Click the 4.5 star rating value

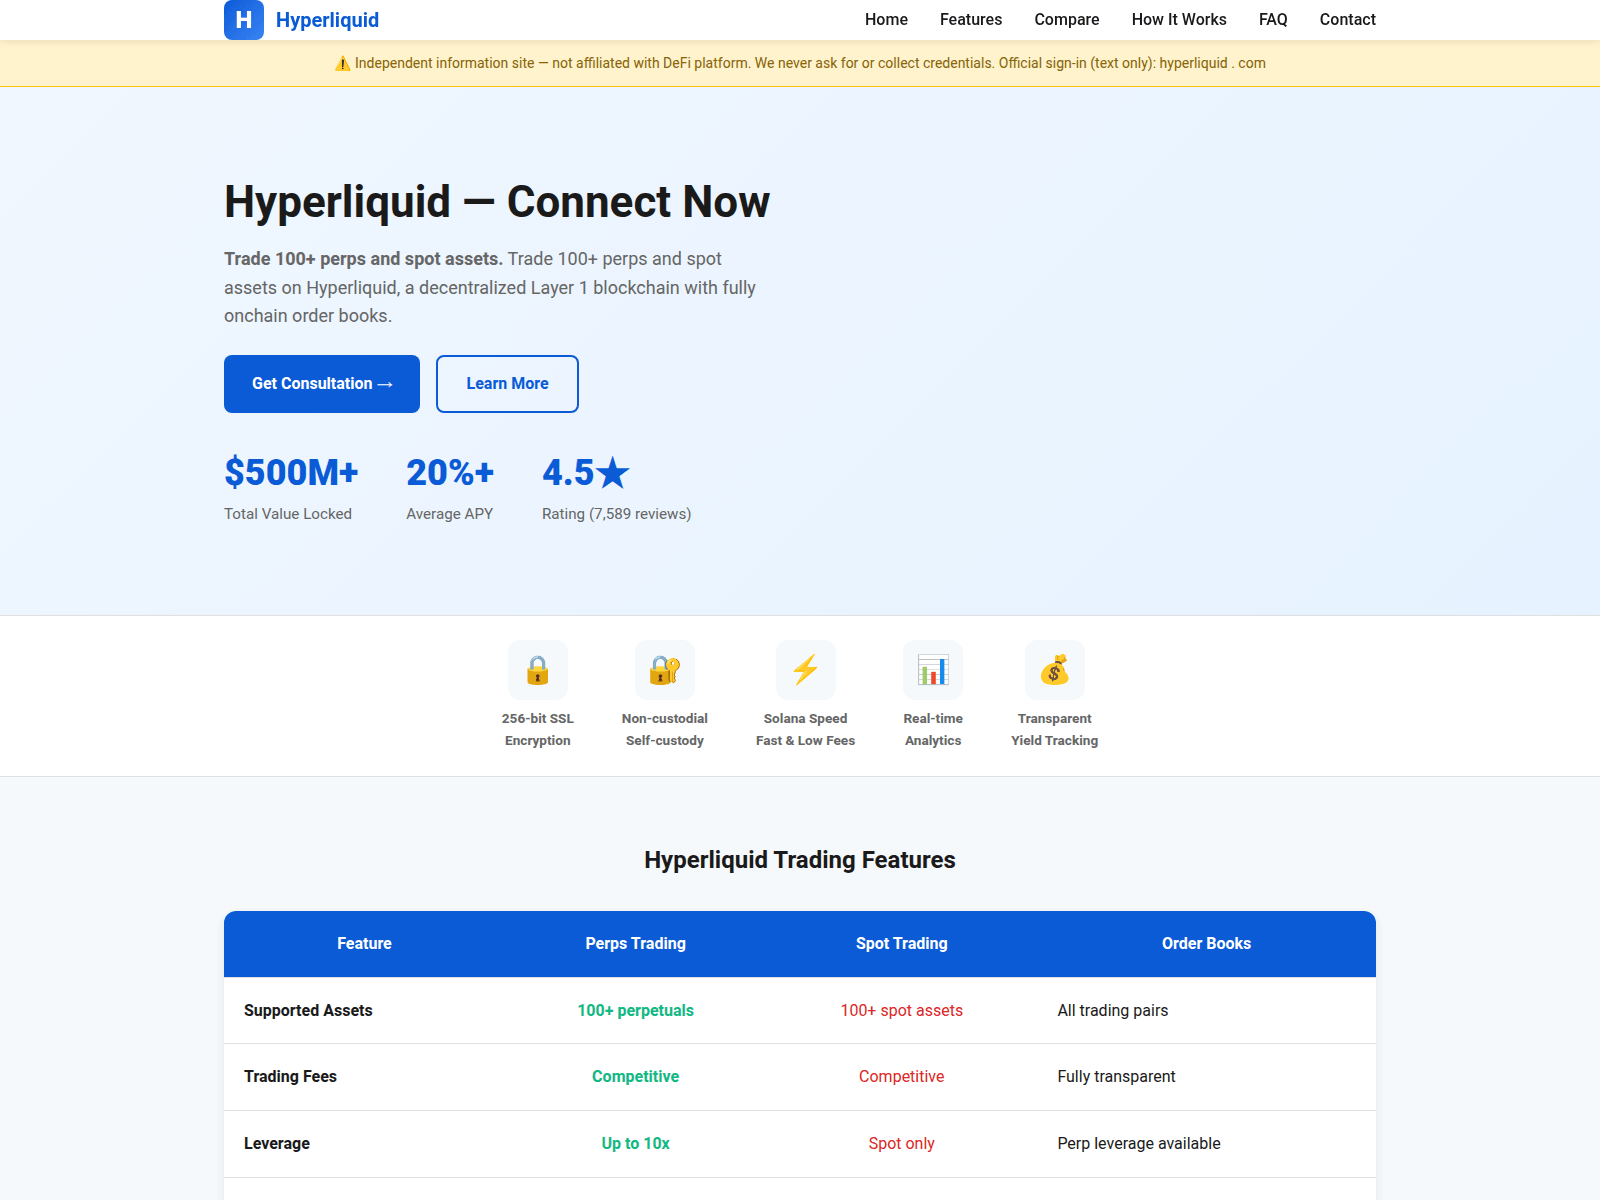[586, 473]
